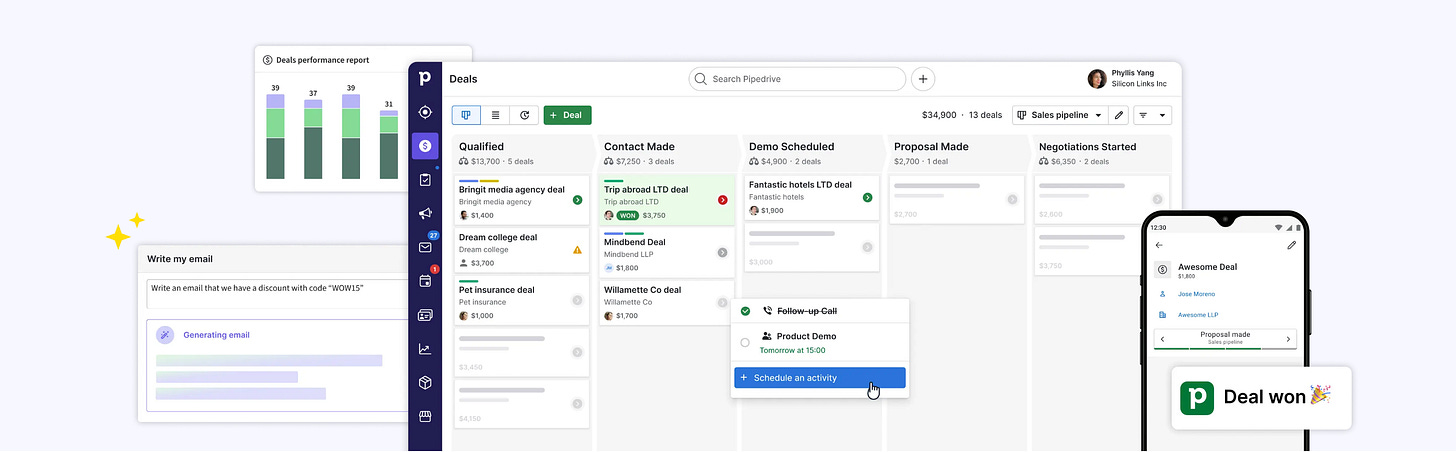Open the Trip abroad LTD deal card
Screen dimensions: 1456x452
[x=666, y=200]
